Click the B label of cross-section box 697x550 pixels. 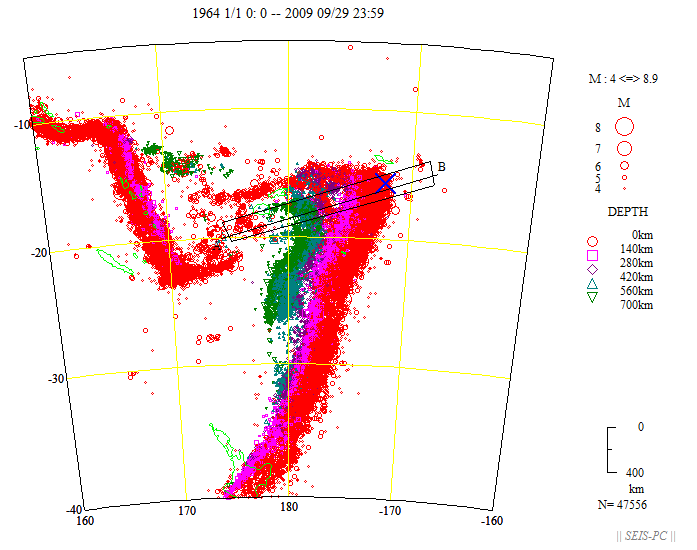442,166
